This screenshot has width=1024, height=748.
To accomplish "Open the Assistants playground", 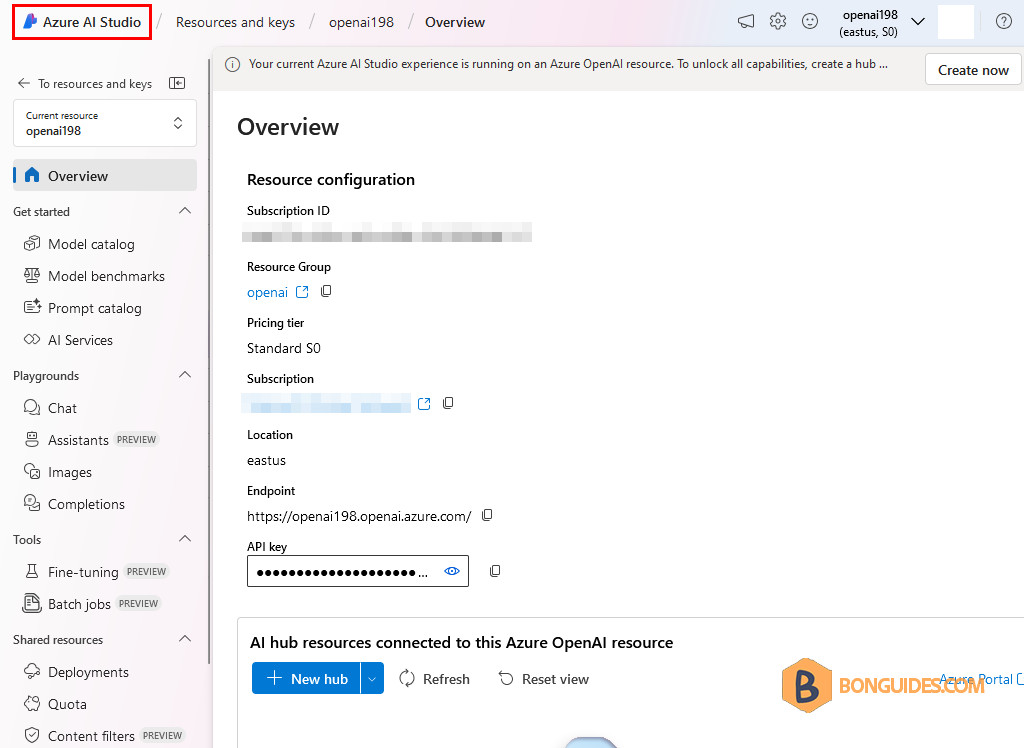I will pyautogui.click(x=91, y=440).
